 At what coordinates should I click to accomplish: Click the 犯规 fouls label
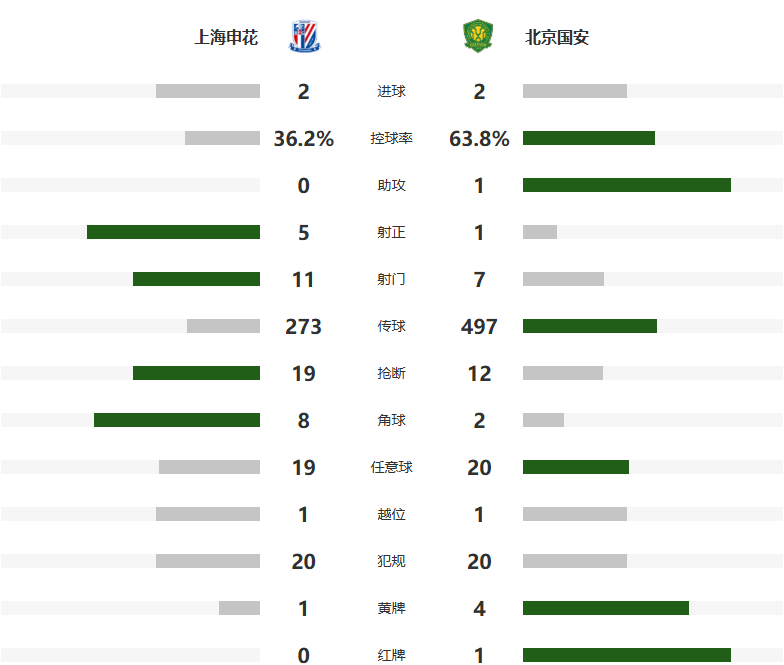point(392,561)
